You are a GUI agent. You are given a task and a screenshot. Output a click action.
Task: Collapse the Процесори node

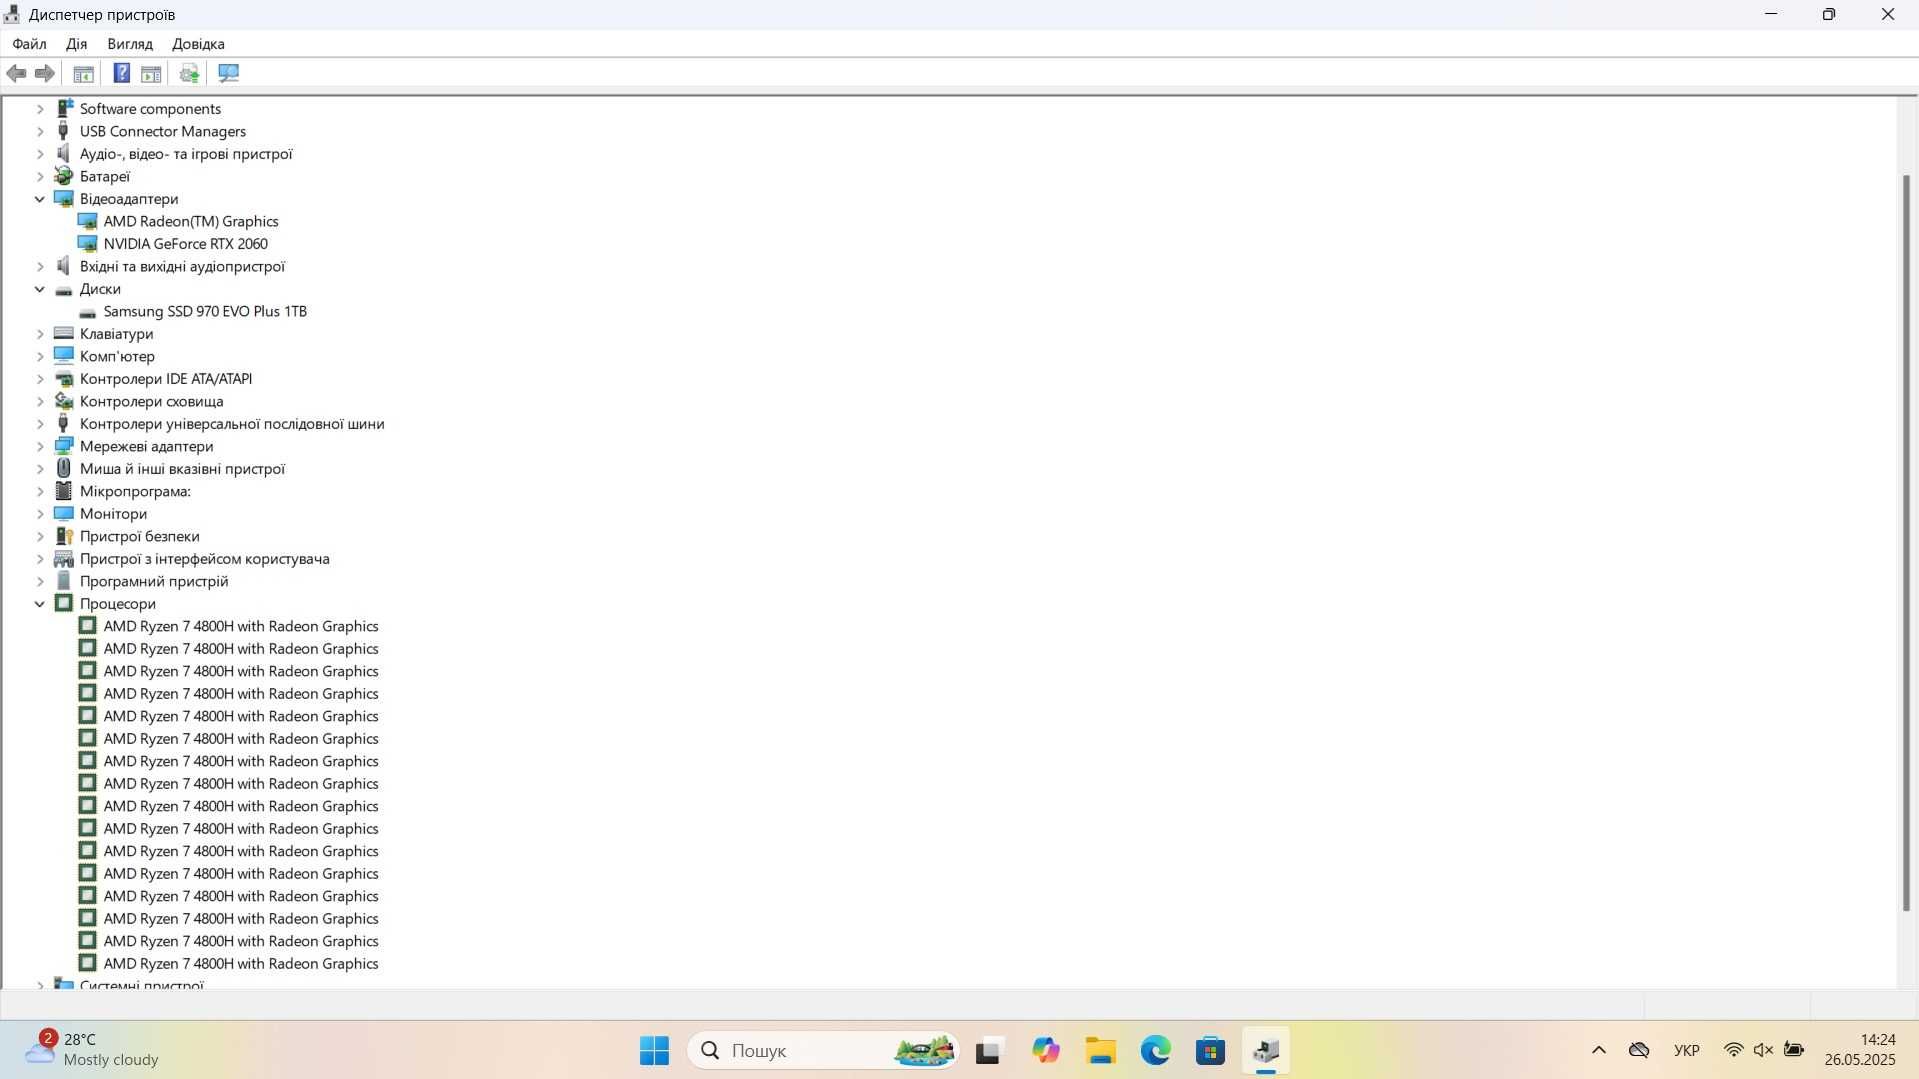pos(40,604)
